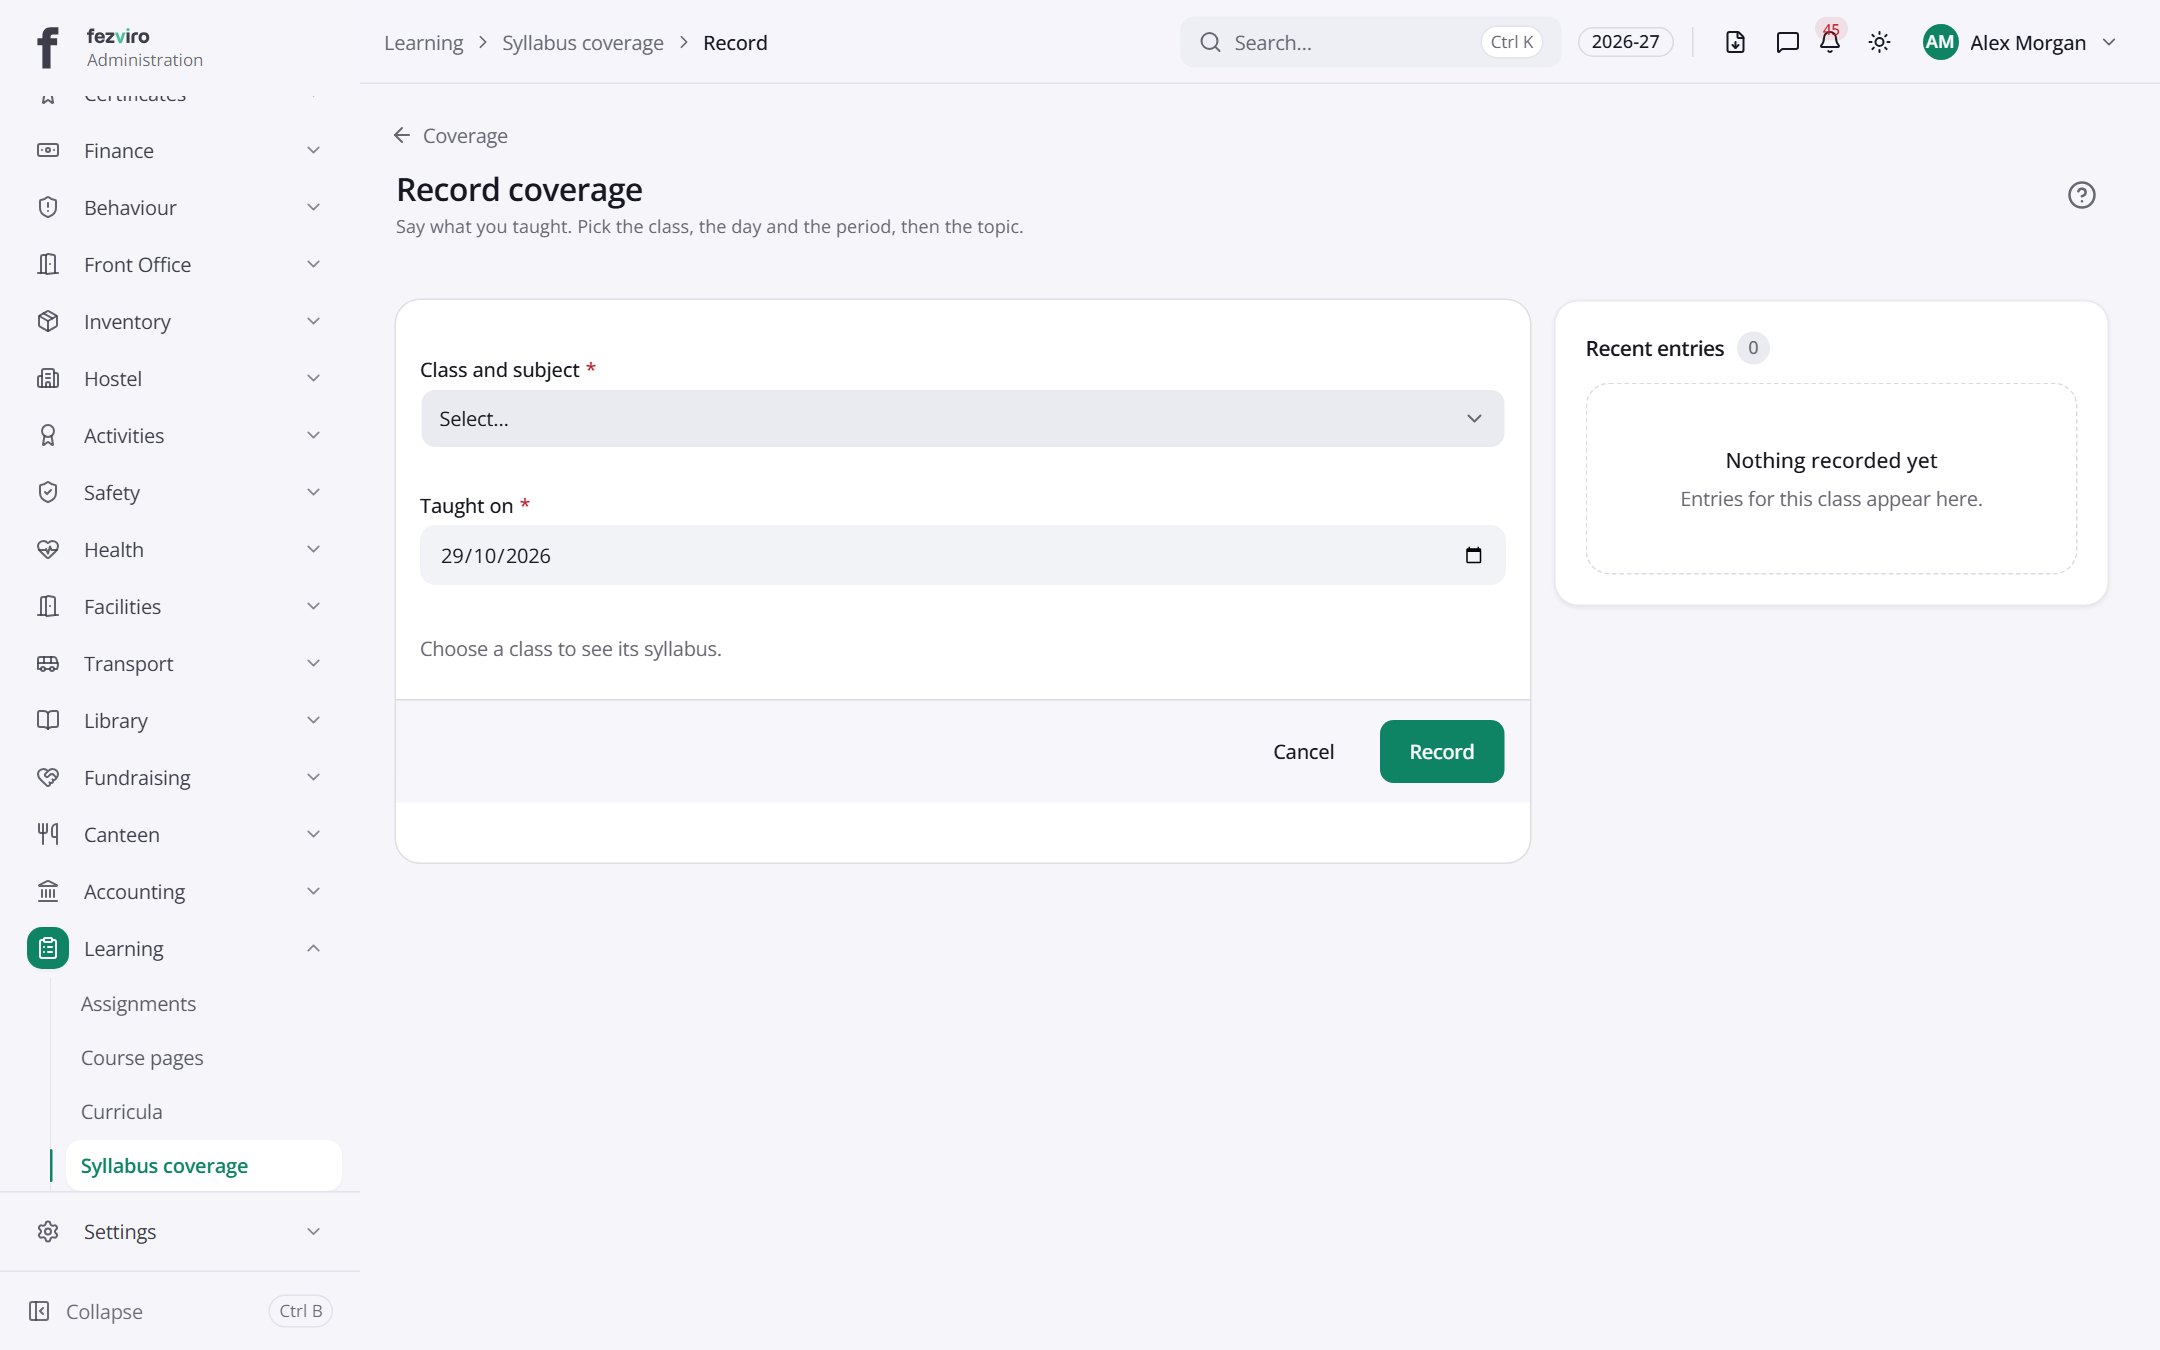Toggle the light/dark theme sun icon
2160x1350 pixels.
point(1879,42)
